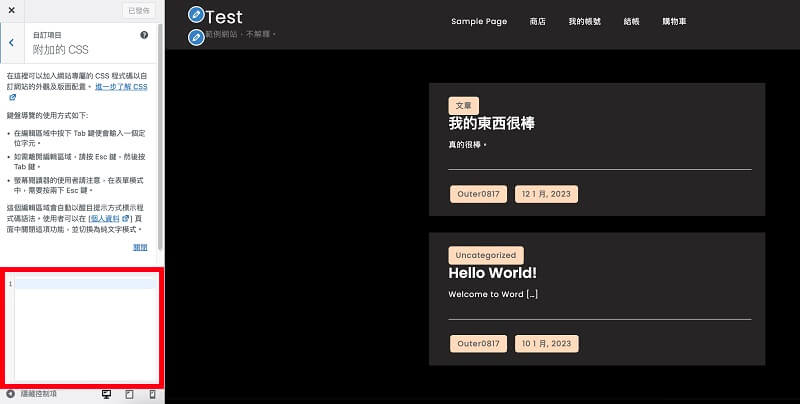Switch to tablet preview device icon
800x404 pixels.
click(129, 394)
